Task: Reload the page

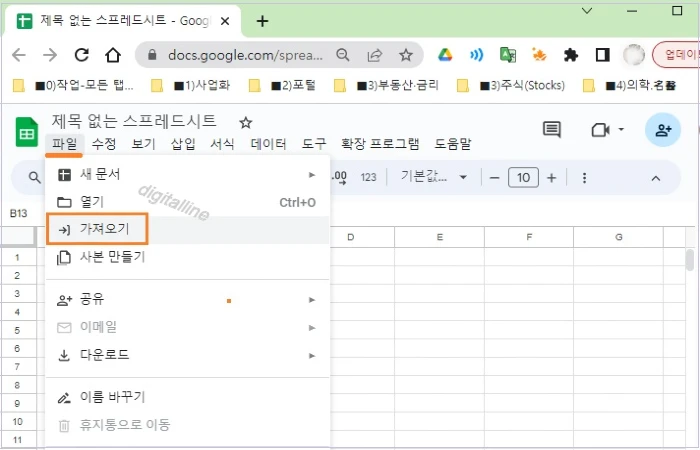Action: [x=81, y=55]
